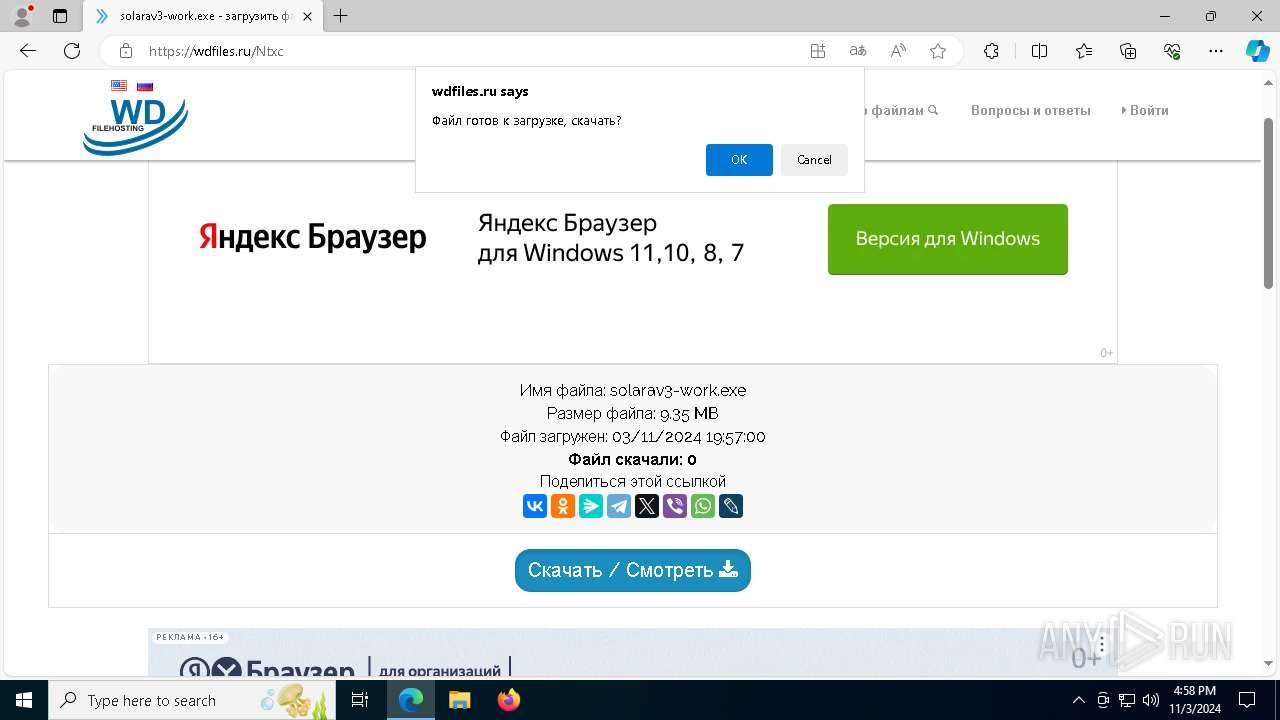Screen dimensions: 1280x720
Task: Add page to favorites star icon
Action: click(x=938, y=51)
